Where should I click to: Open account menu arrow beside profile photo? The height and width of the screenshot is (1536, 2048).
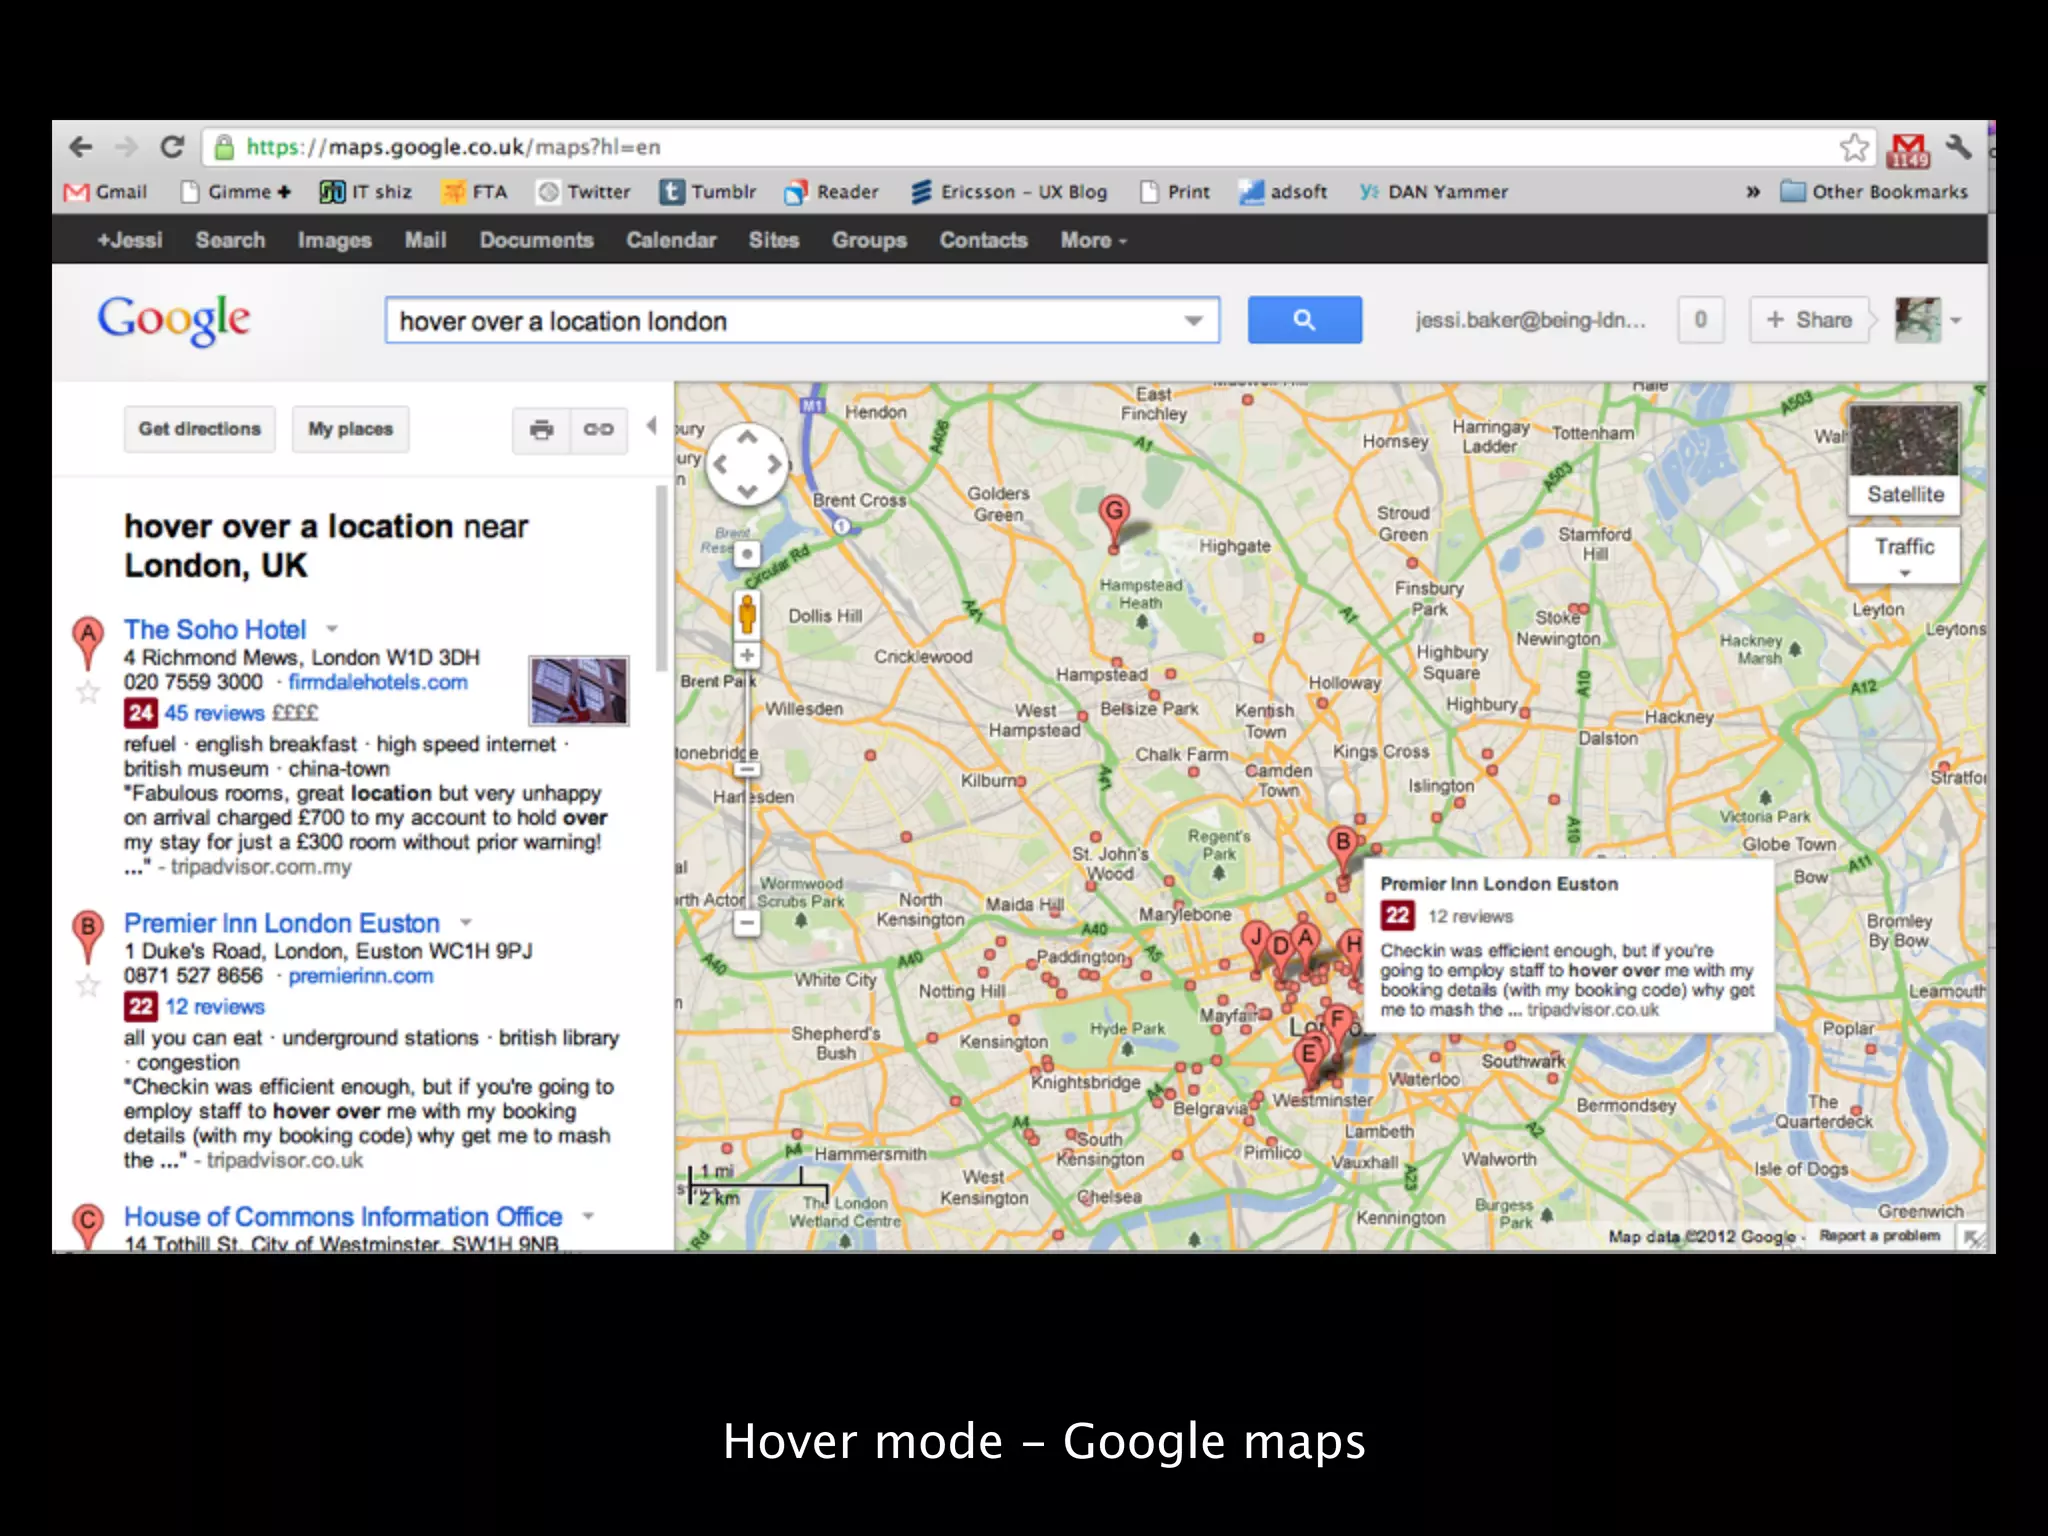(1957, 321)
